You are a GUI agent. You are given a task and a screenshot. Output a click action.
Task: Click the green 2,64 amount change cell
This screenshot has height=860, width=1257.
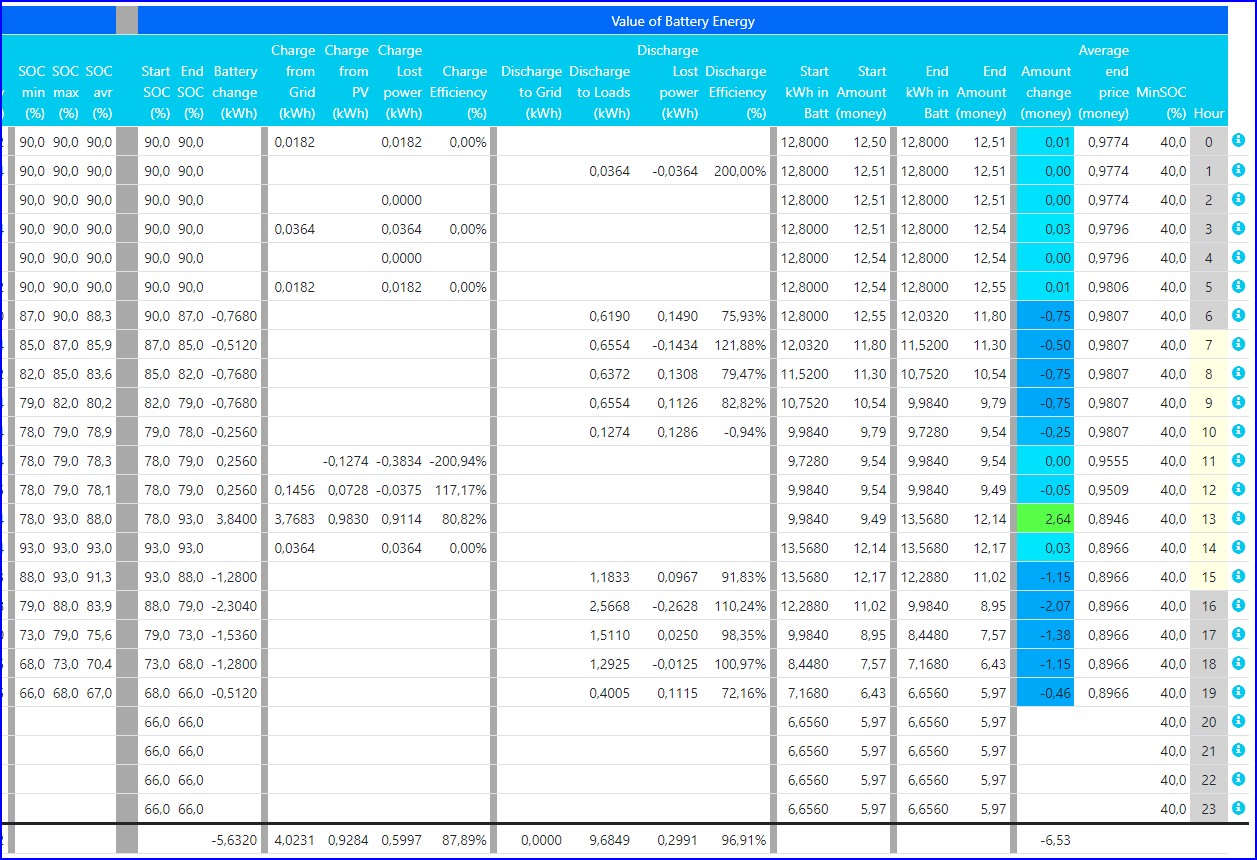point(1045,519)
